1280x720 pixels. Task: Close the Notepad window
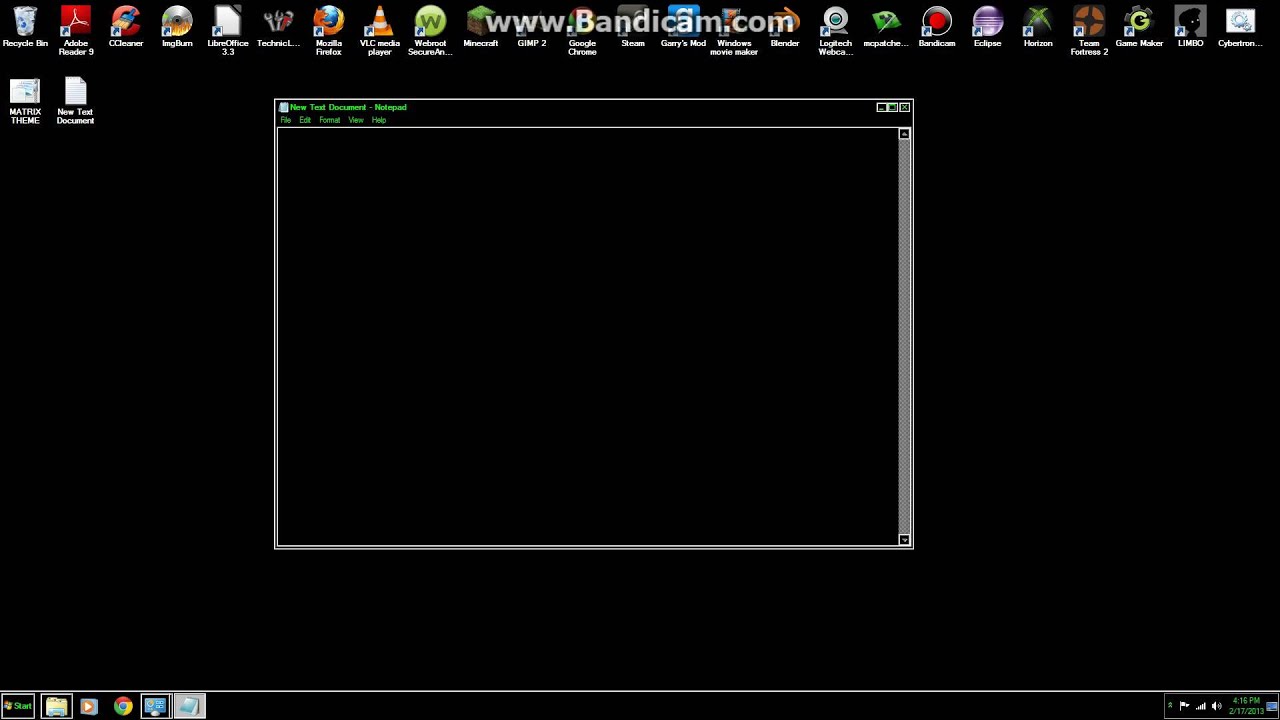(905, 107)
